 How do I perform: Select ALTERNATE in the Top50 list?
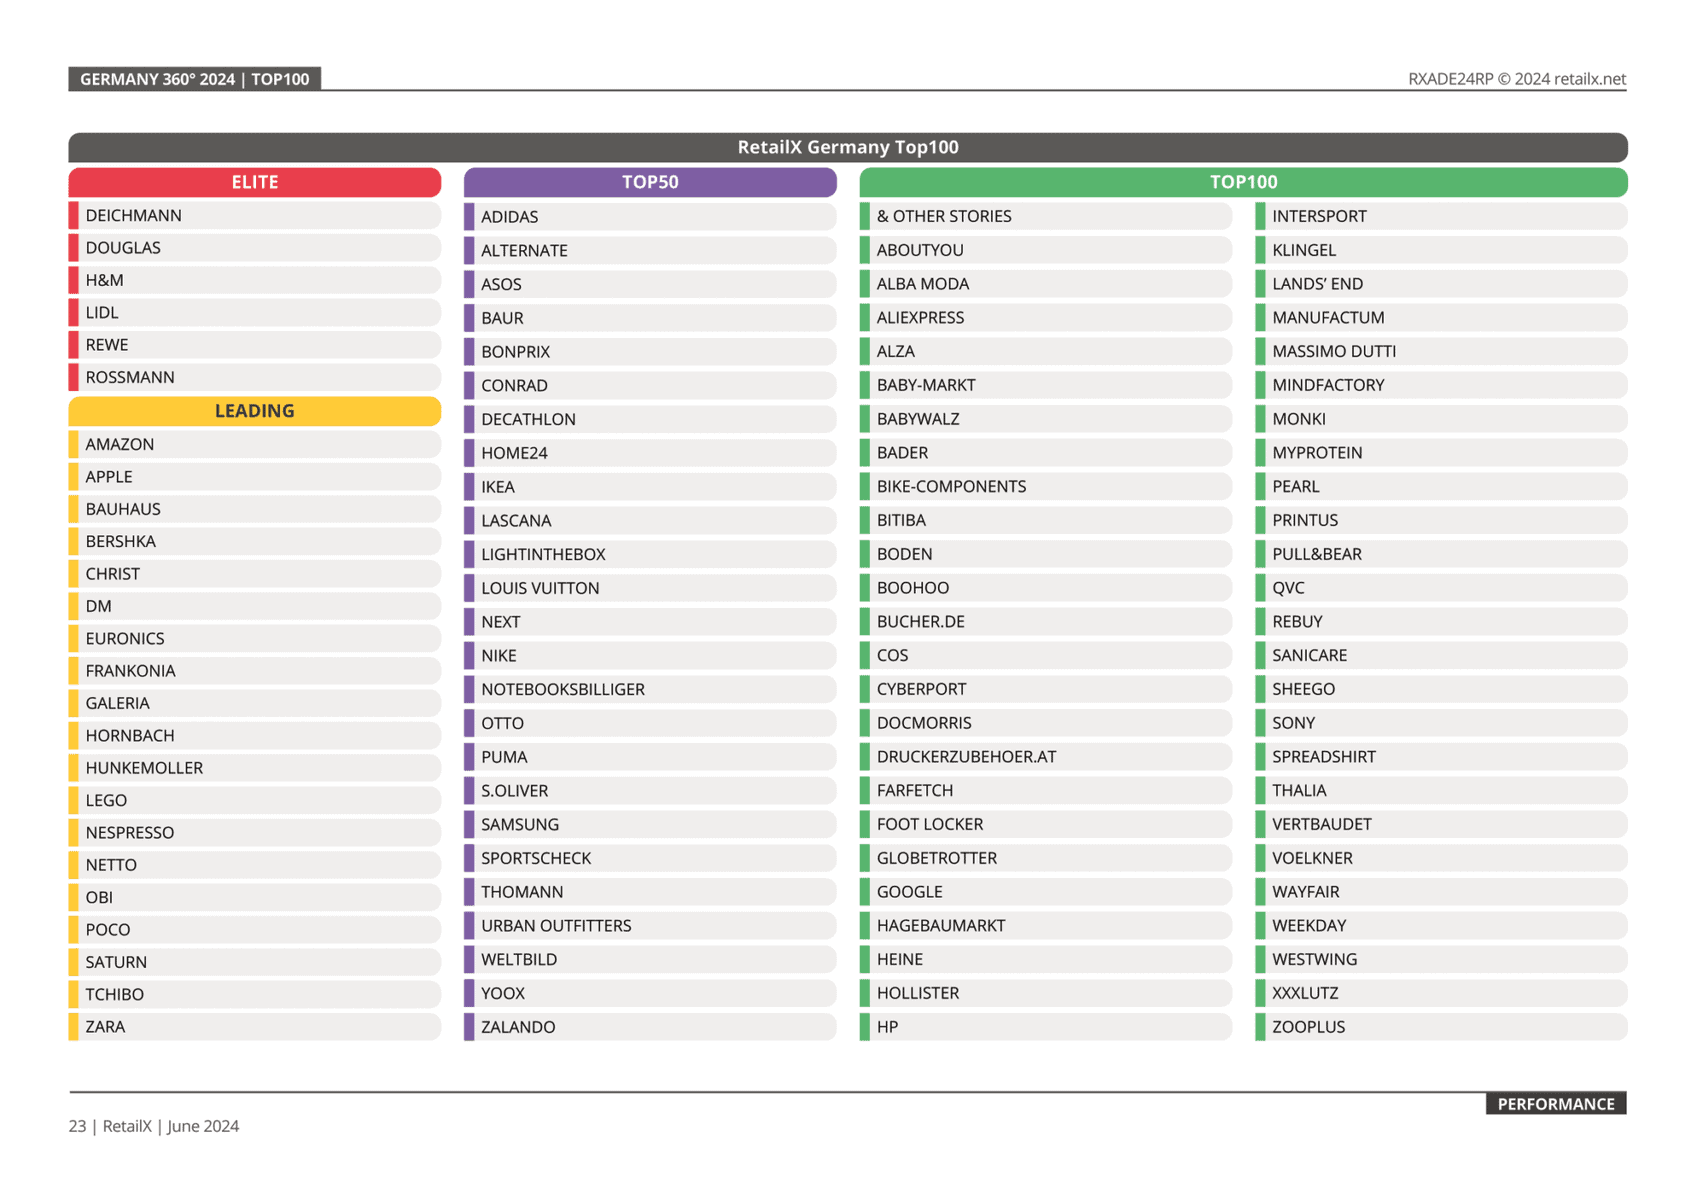click(650, 250)
